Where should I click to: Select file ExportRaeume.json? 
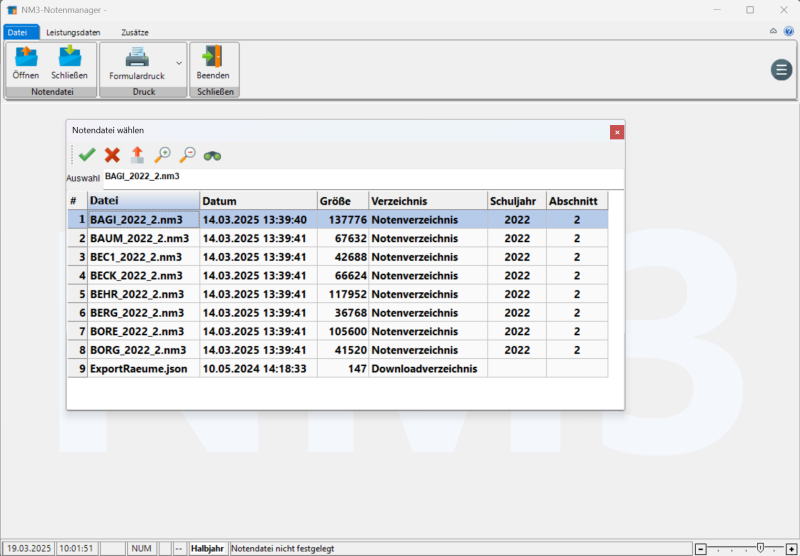coord(143,369)
